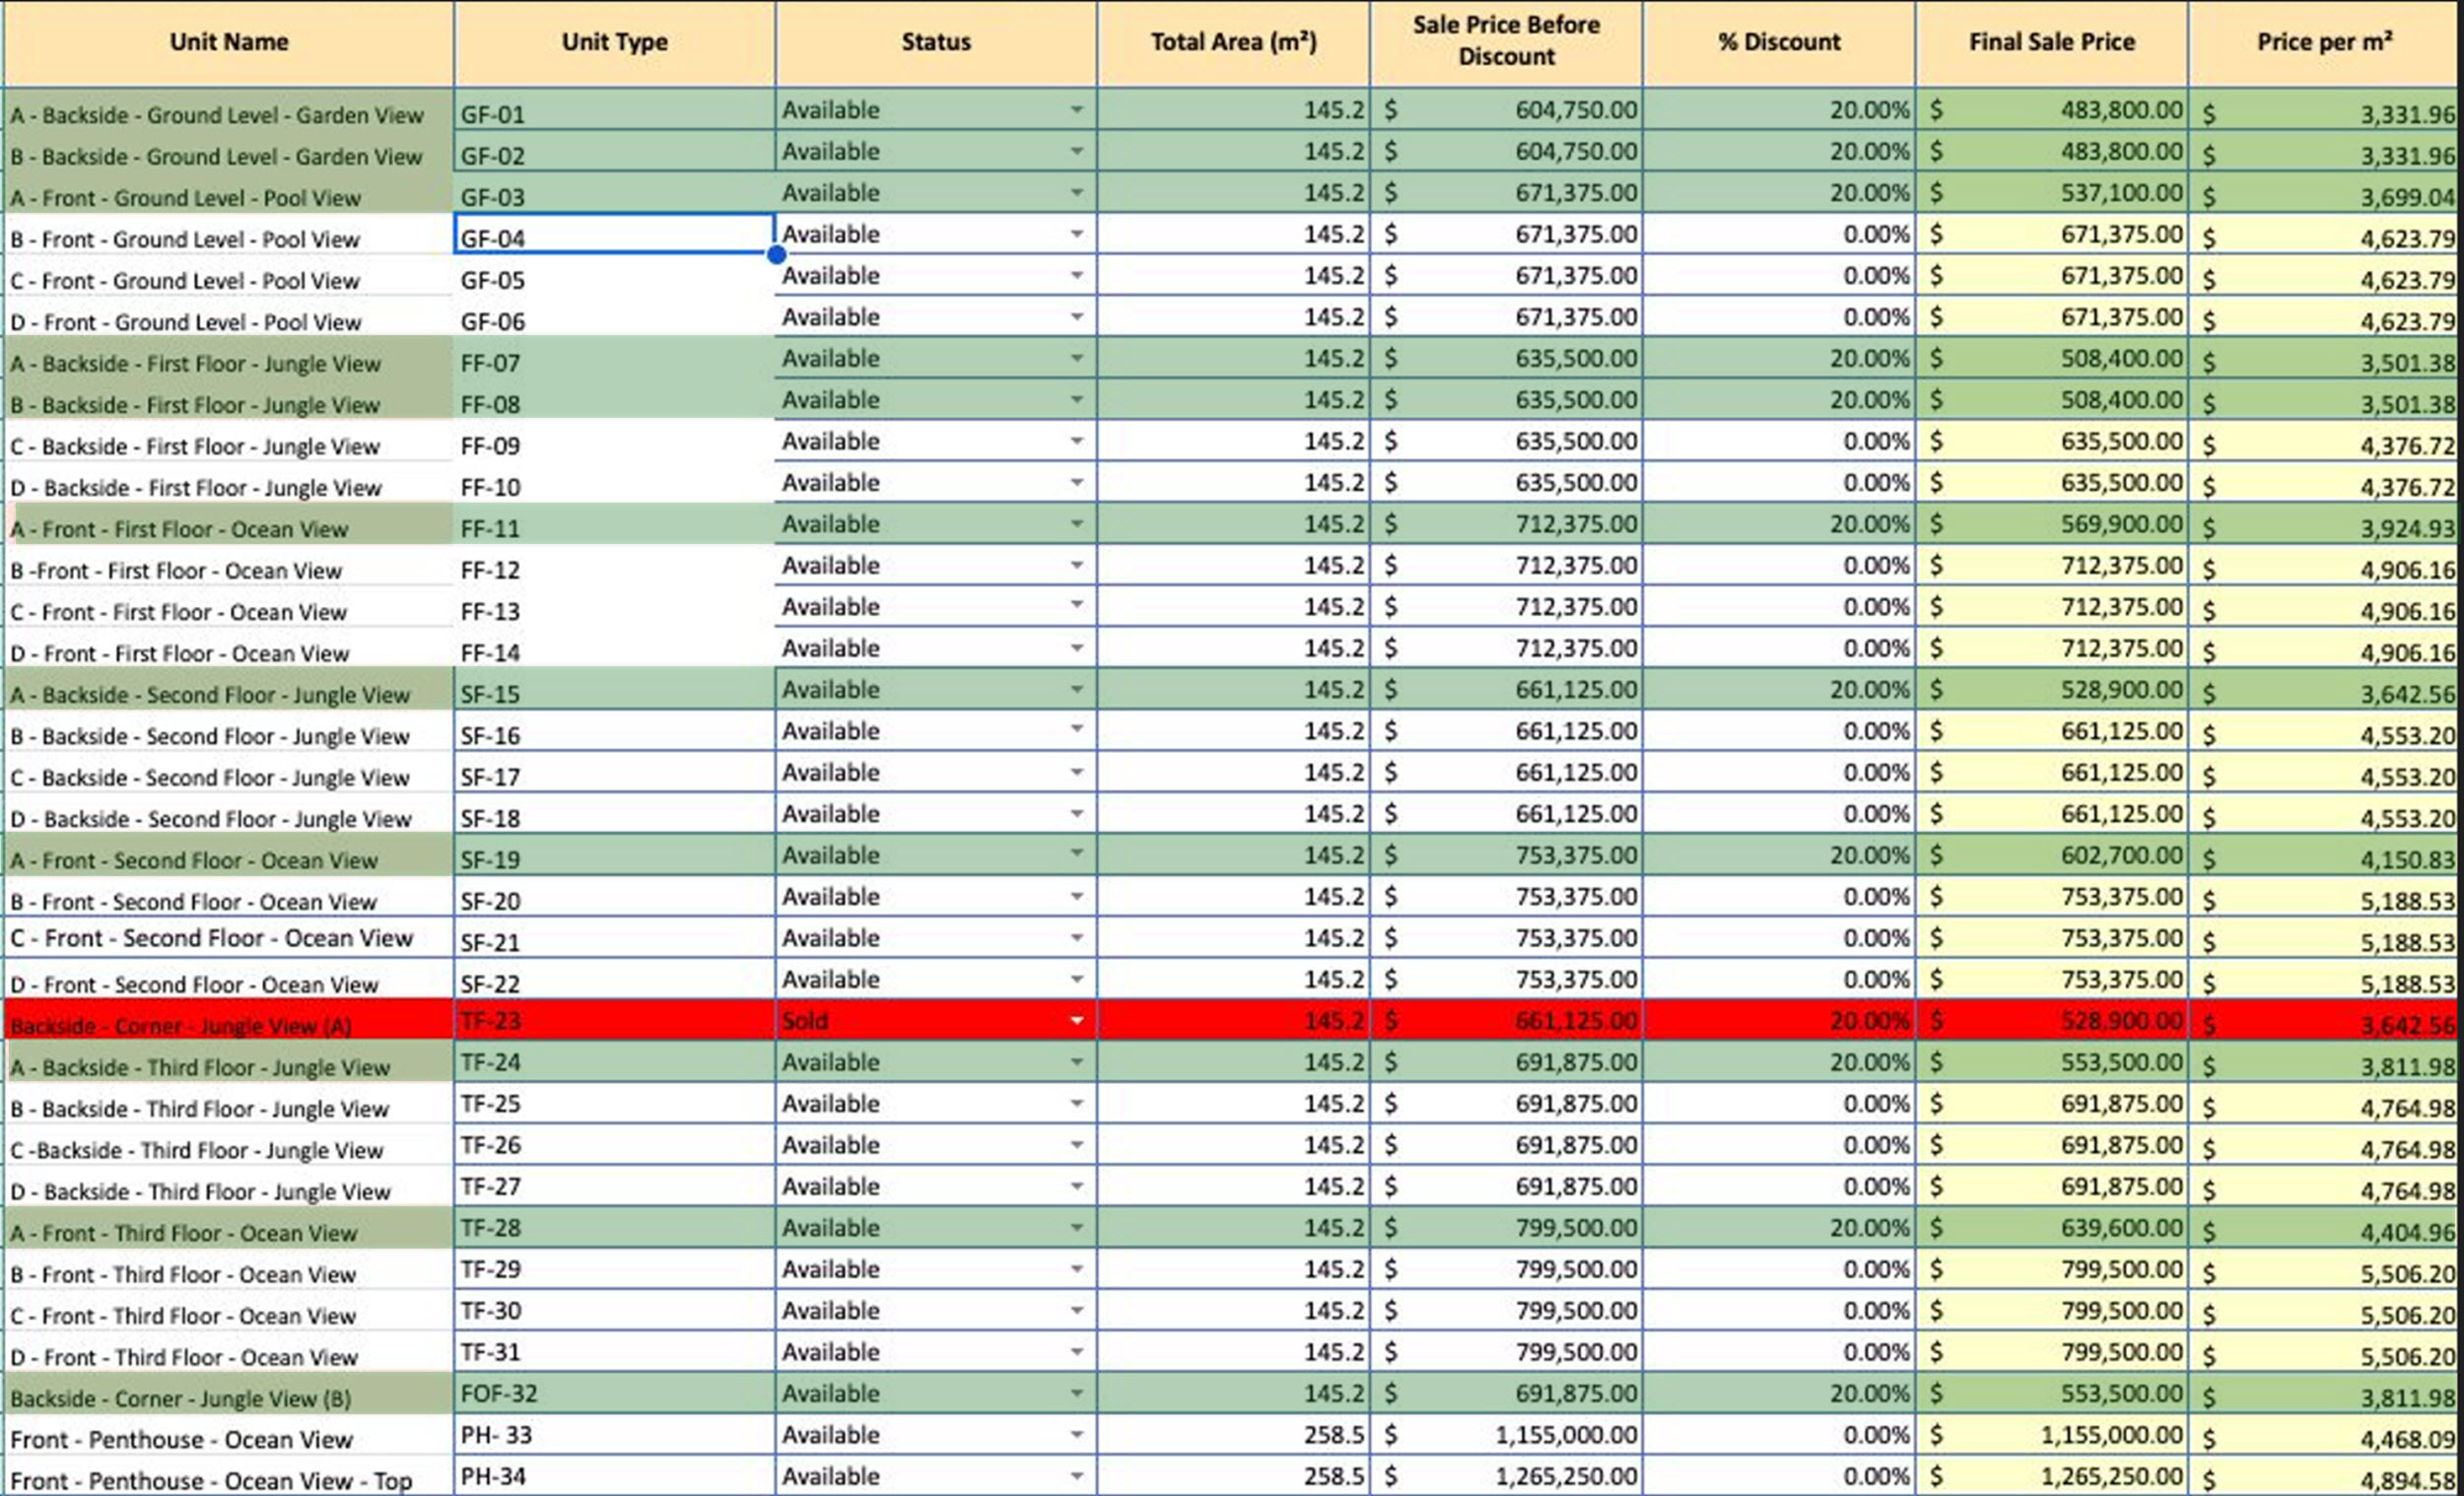Click the Unit Name column header
The image size is (2464, 1496).
pos(228,42)
